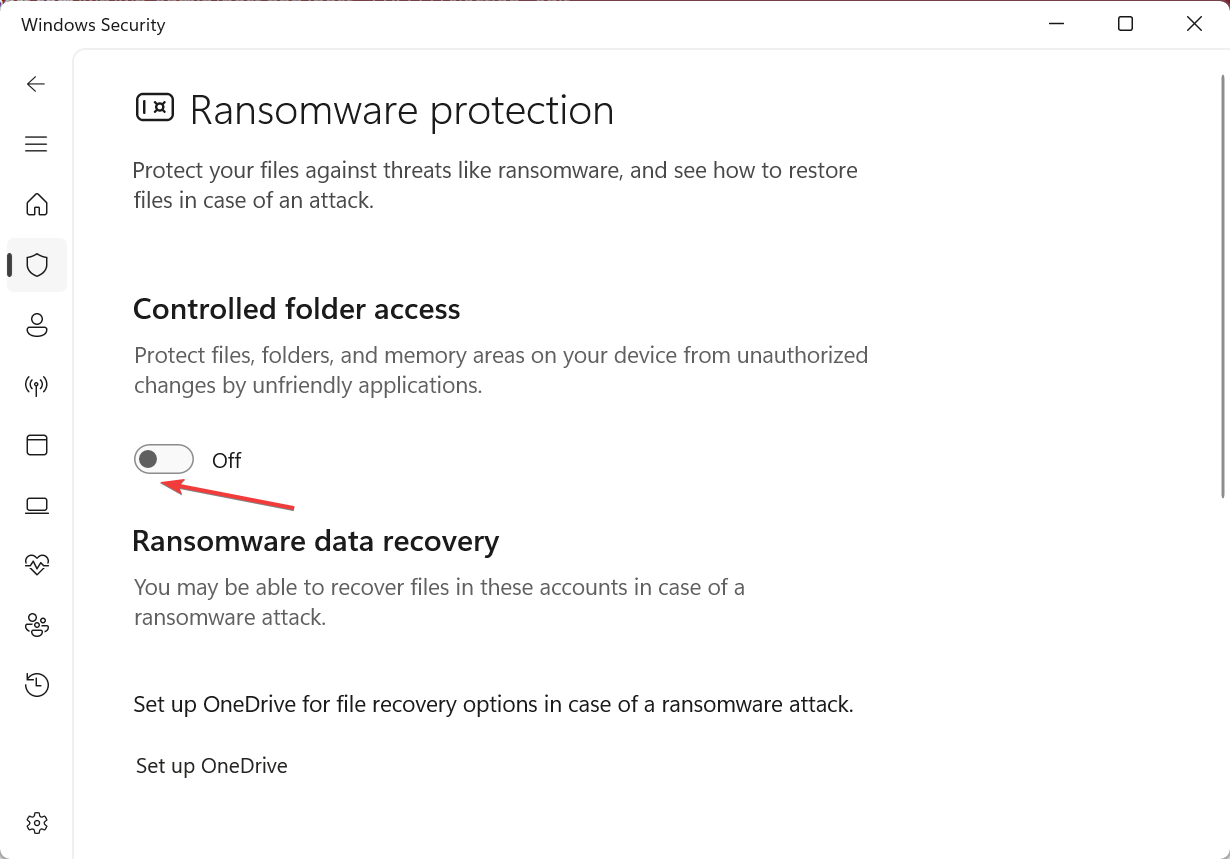This screenshot has width=1230, height=859.
Task: Turn on Controlled folder access toggle
Action: pyautogui.click(x=164, y=459)
